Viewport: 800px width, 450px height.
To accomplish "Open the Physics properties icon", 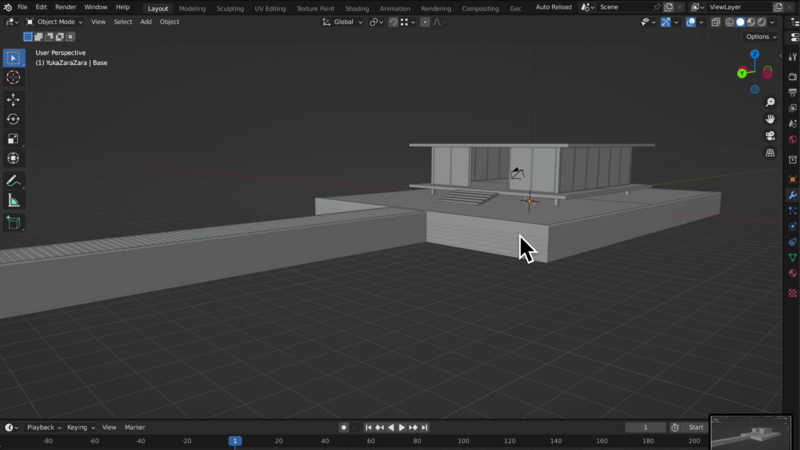I will [792, 226].
